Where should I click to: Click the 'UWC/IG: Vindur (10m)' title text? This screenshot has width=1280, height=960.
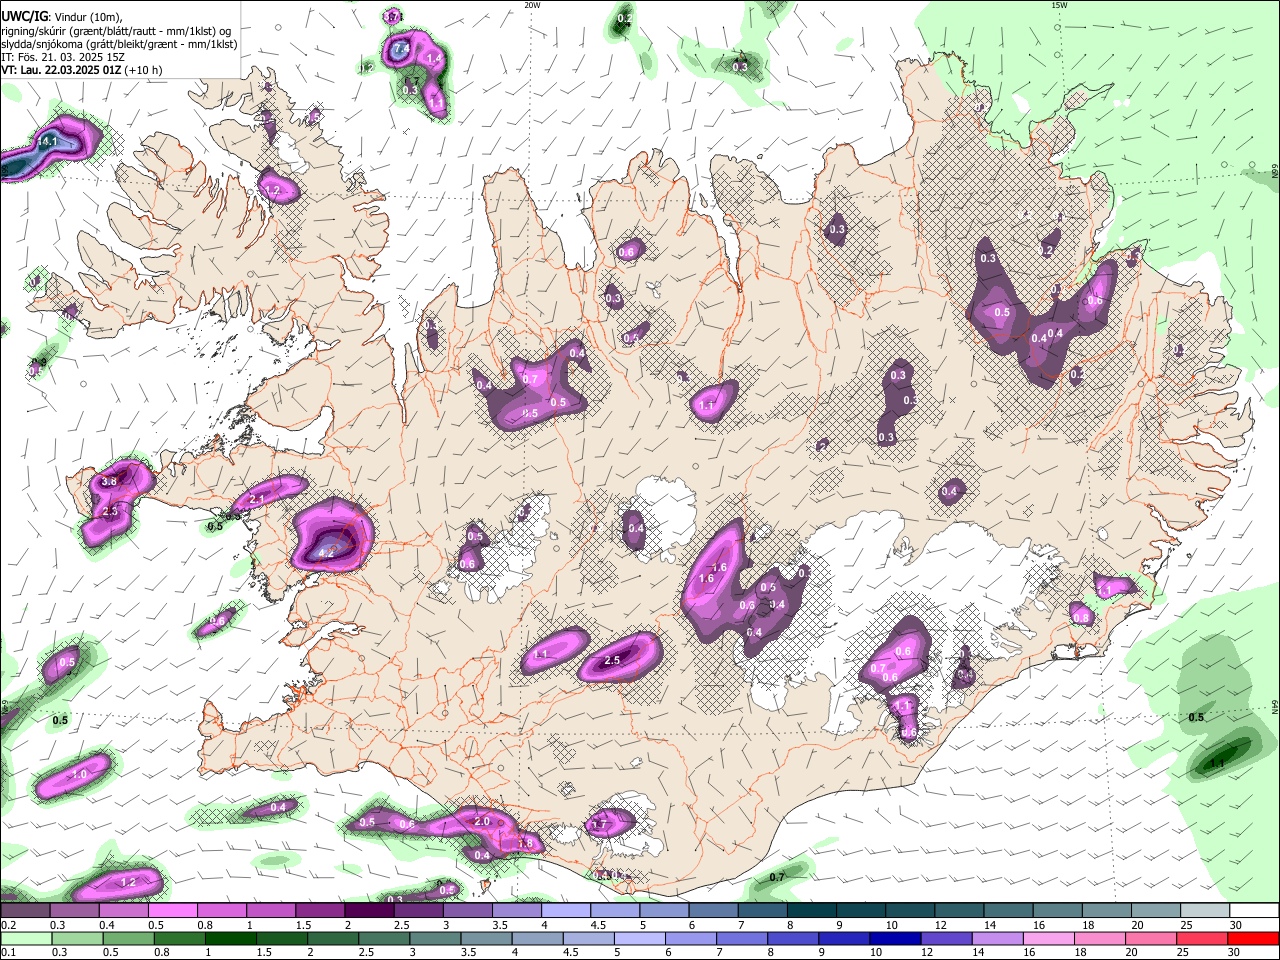[x=62, y=17]
